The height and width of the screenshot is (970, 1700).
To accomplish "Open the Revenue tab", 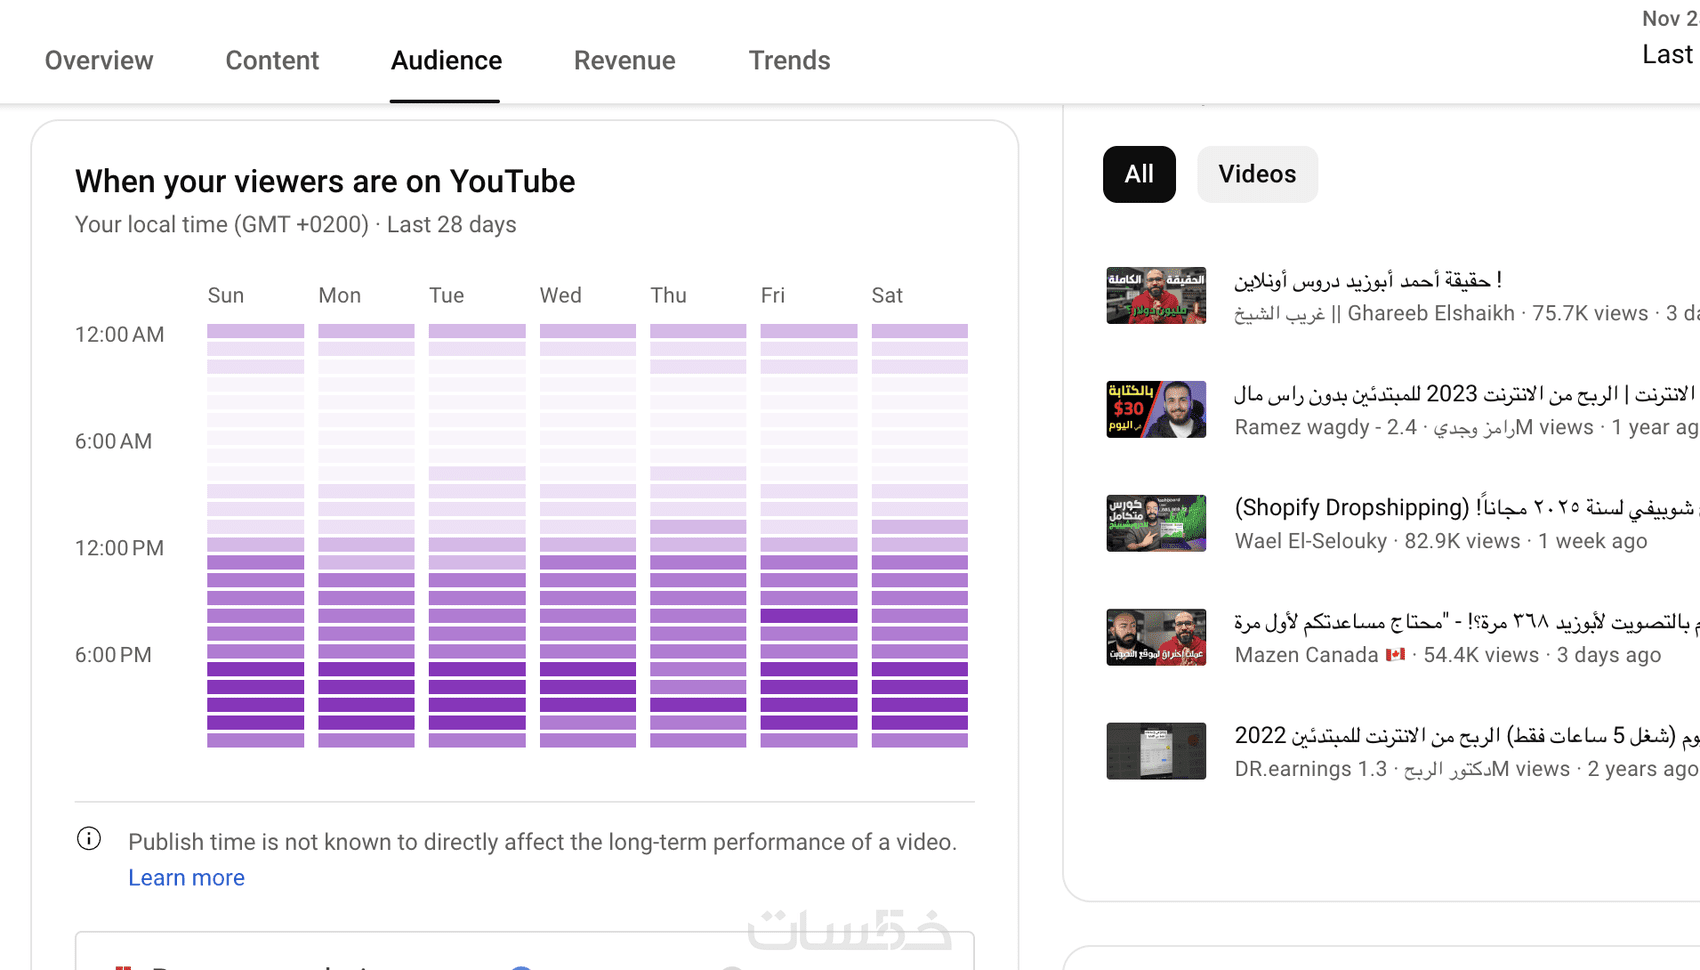I will (624, 60).
